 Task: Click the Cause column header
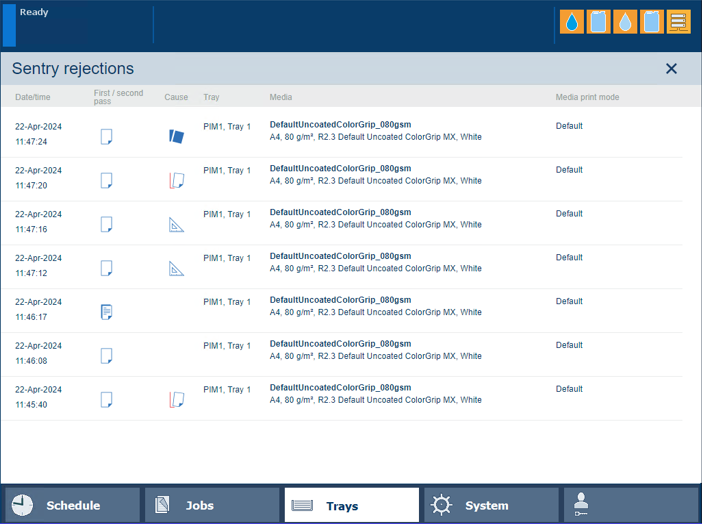[176, 97]
